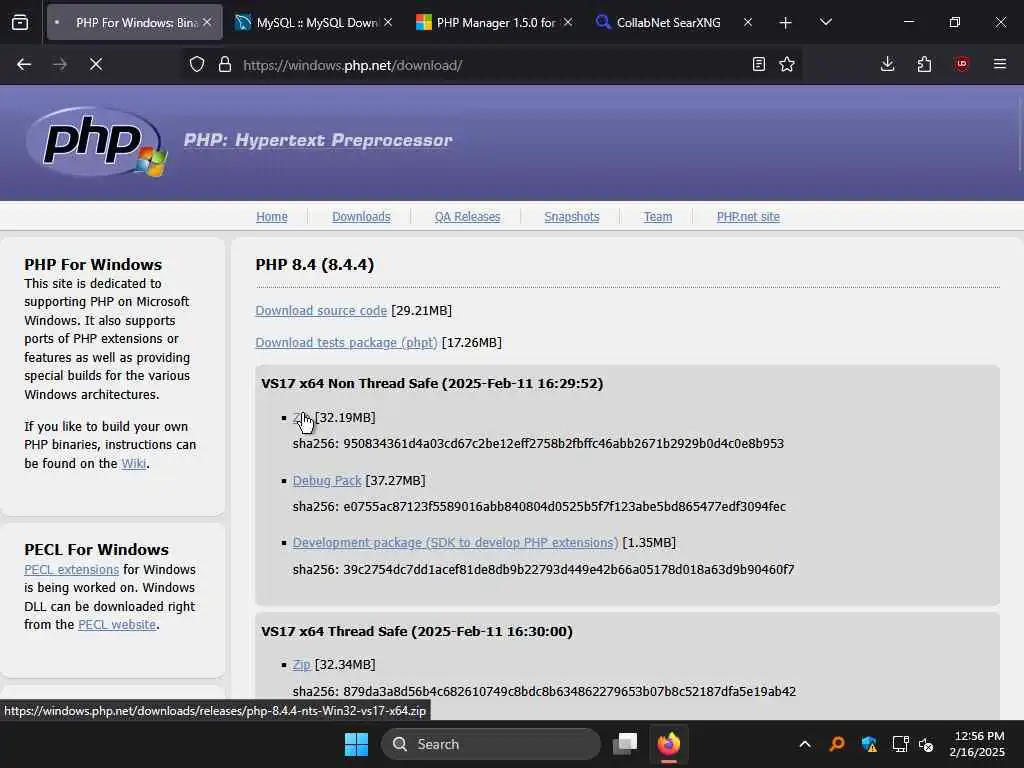The image size is (1024, 768).
Task: Click Download source code link
Action: (x=321, y=311)
